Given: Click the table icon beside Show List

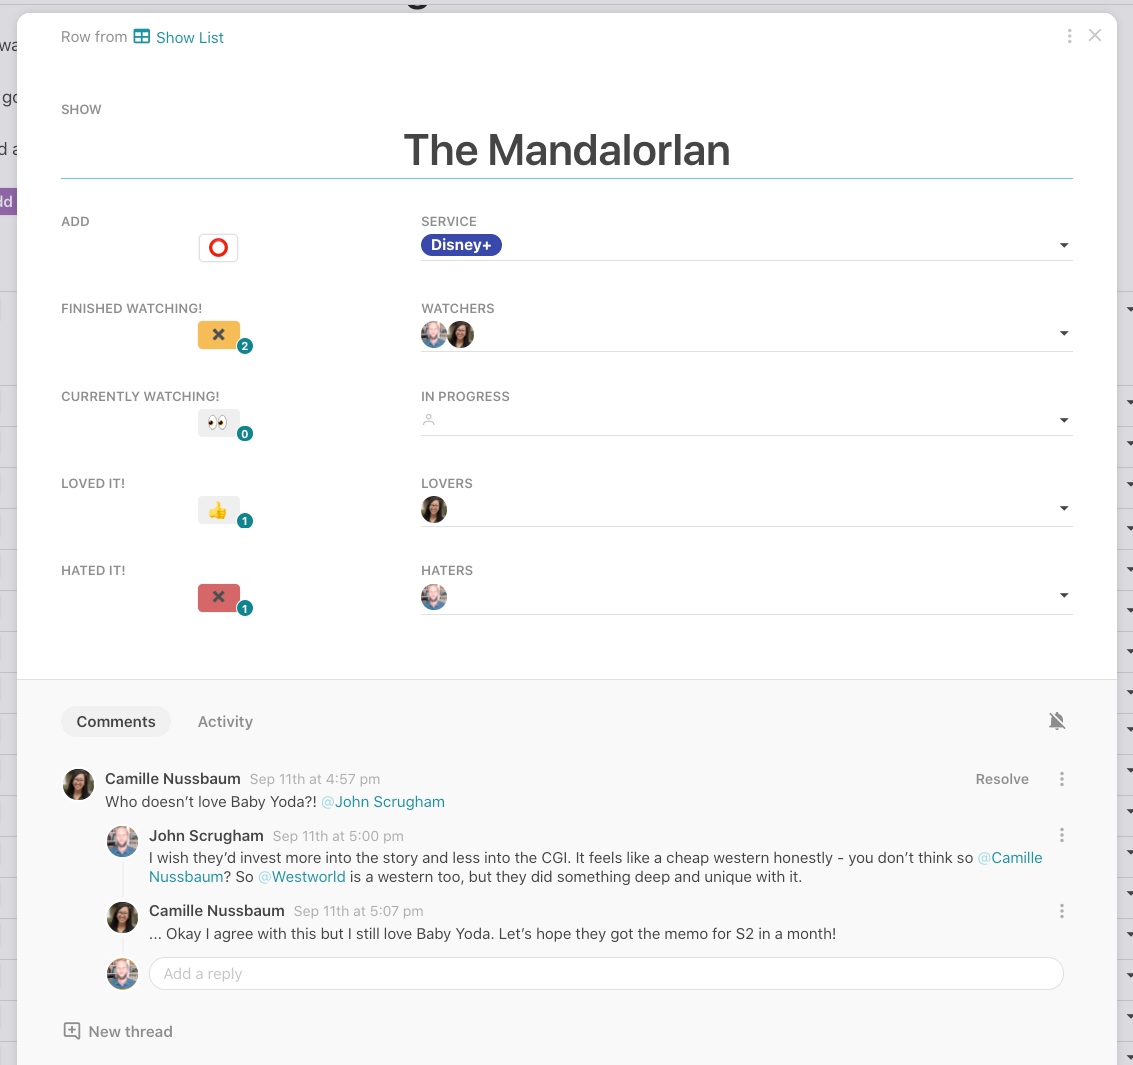Looking at the screenshot, I should 142,37.
